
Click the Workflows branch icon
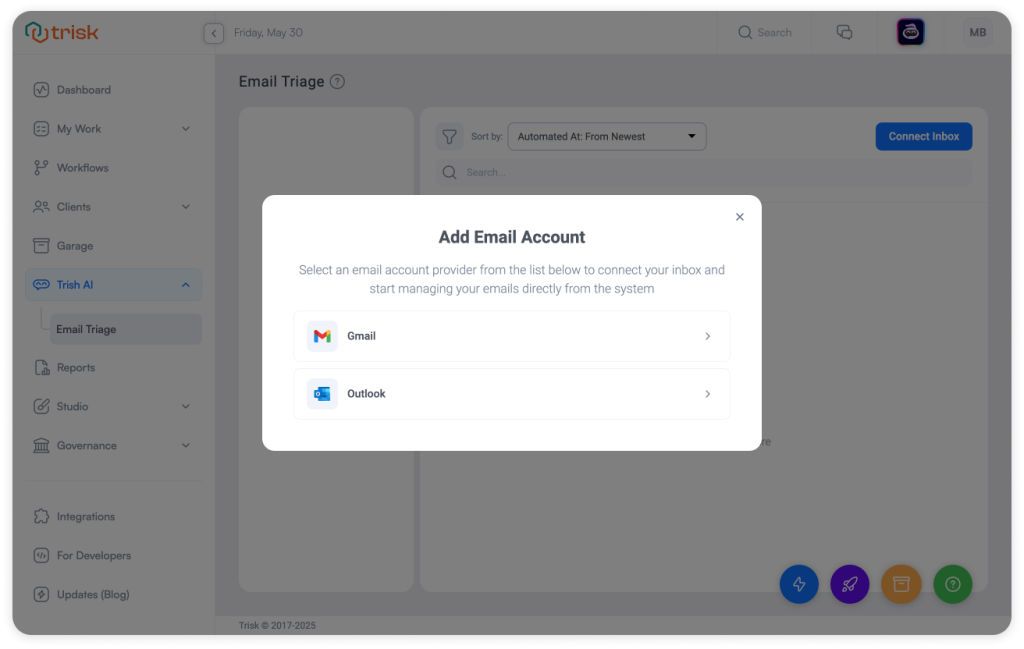click(41, 168)
